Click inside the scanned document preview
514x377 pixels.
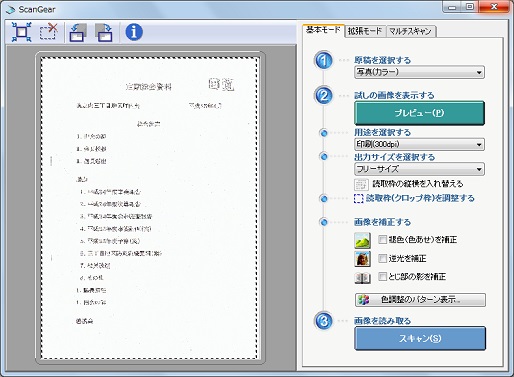tap(150, 208)
